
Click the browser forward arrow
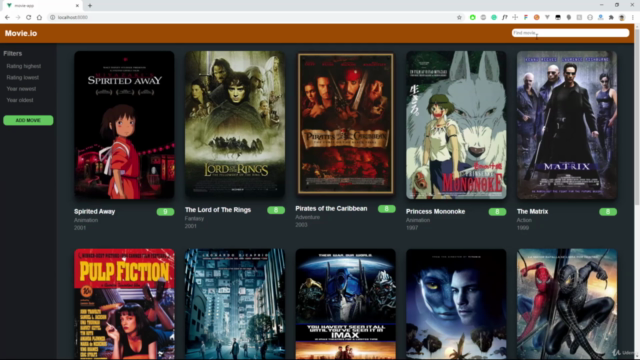pos(18,17)
